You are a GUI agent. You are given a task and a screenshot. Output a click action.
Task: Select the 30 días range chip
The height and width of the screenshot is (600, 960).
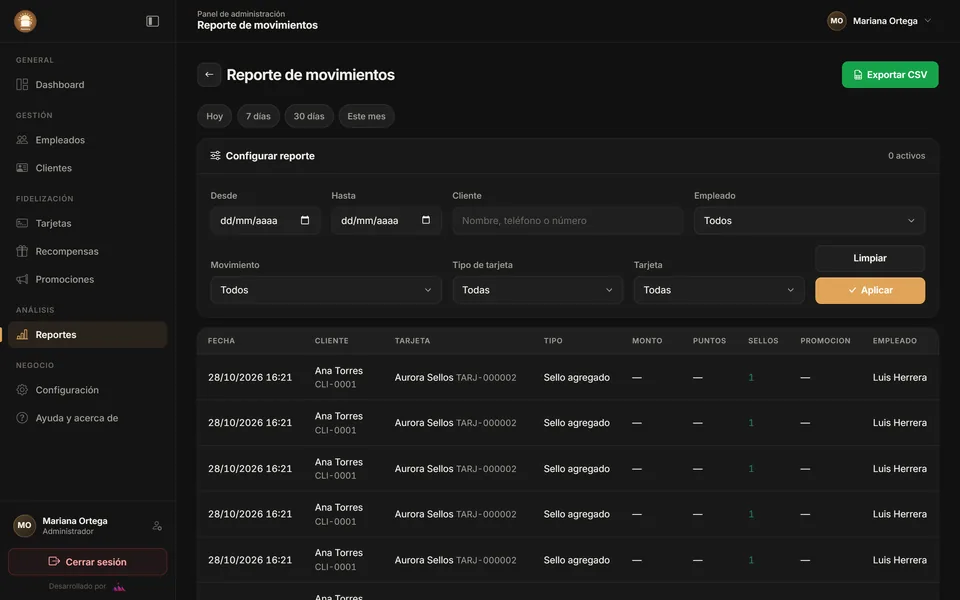coord(309,116)
